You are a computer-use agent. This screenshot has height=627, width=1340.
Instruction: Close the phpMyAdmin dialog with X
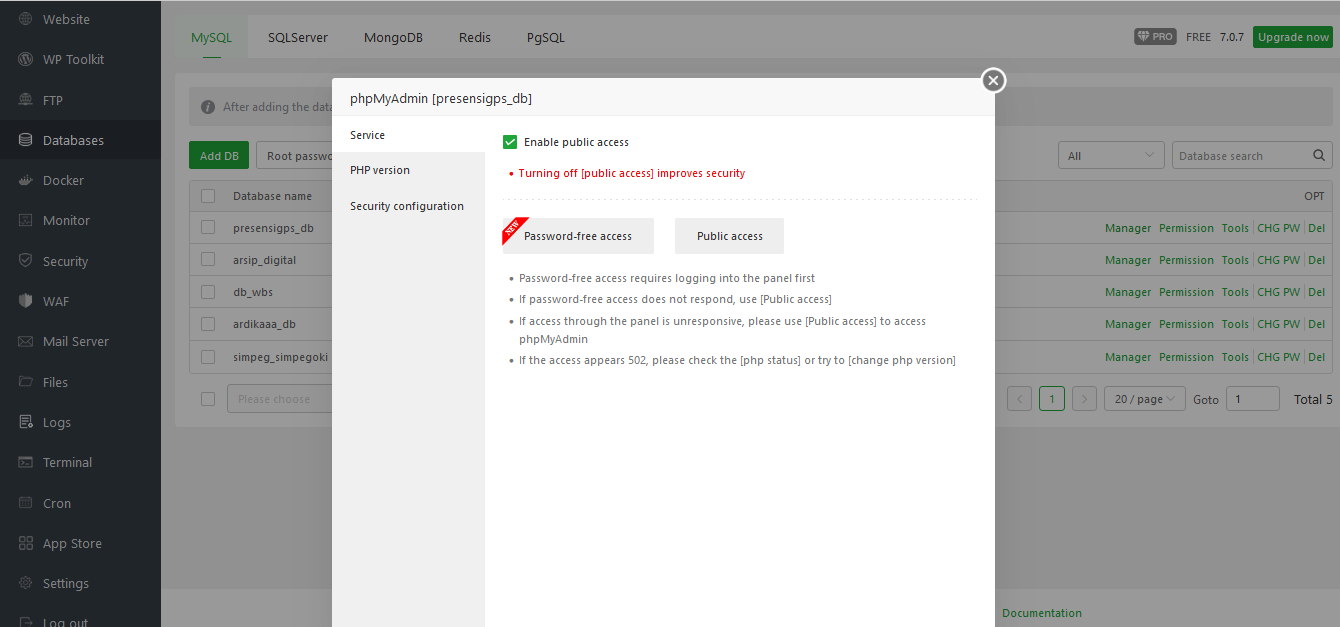(x=993, y=80)
